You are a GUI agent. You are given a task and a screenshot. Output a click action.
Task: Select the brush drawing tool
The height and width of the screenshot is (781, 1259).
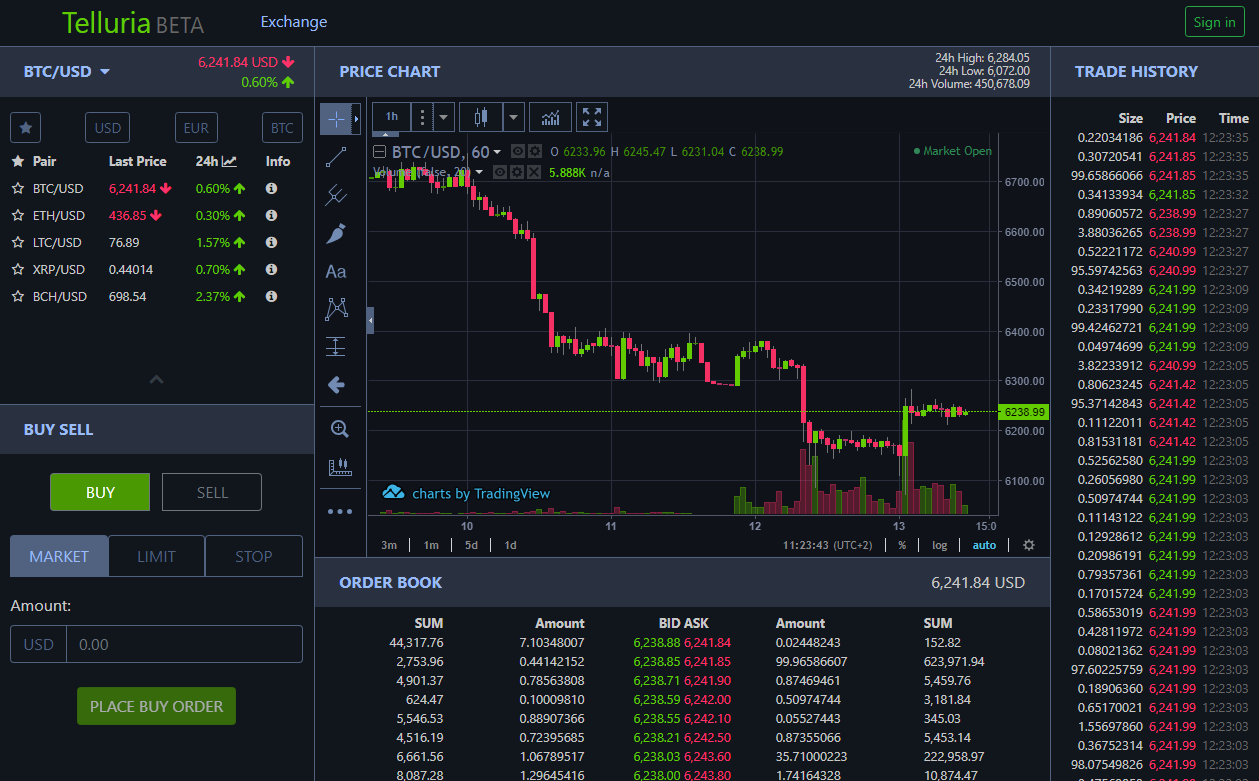[x=336, y=233]
